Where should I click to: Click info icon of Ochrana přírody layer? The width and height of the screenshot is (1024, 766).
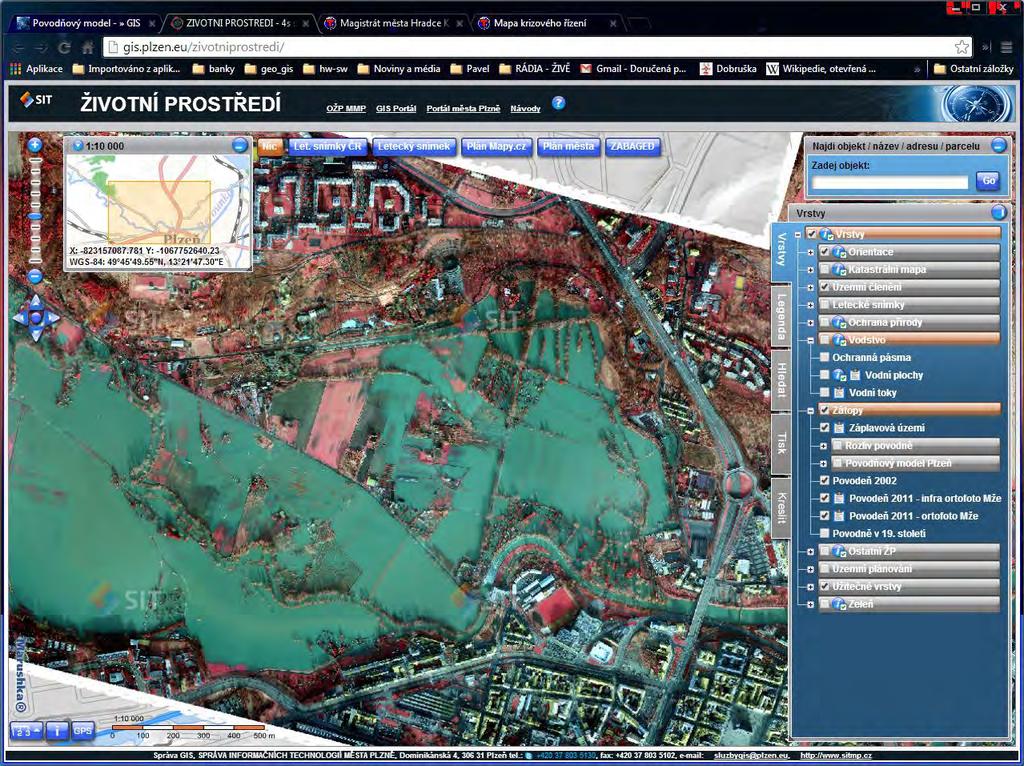840,322
